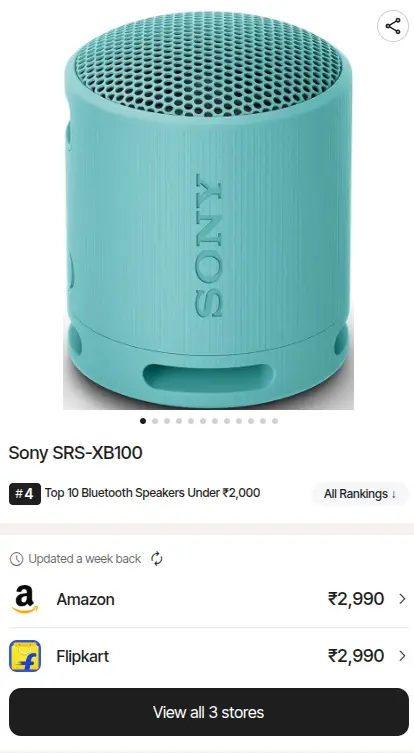Open the Flipkart row chevron arrow

pos(402,656)
